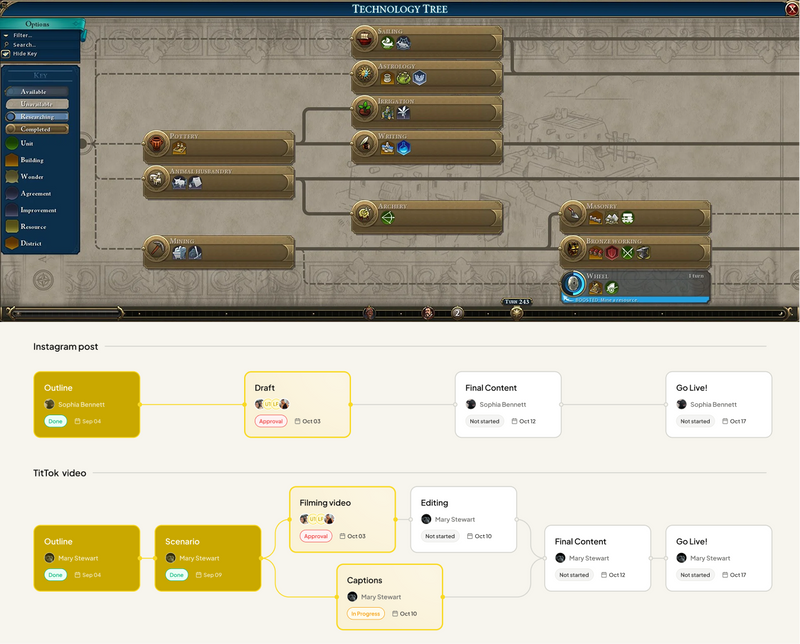Click the red hexagon district icon under Bronze Working
Screen dimensions: 800x644
(612, 253)
